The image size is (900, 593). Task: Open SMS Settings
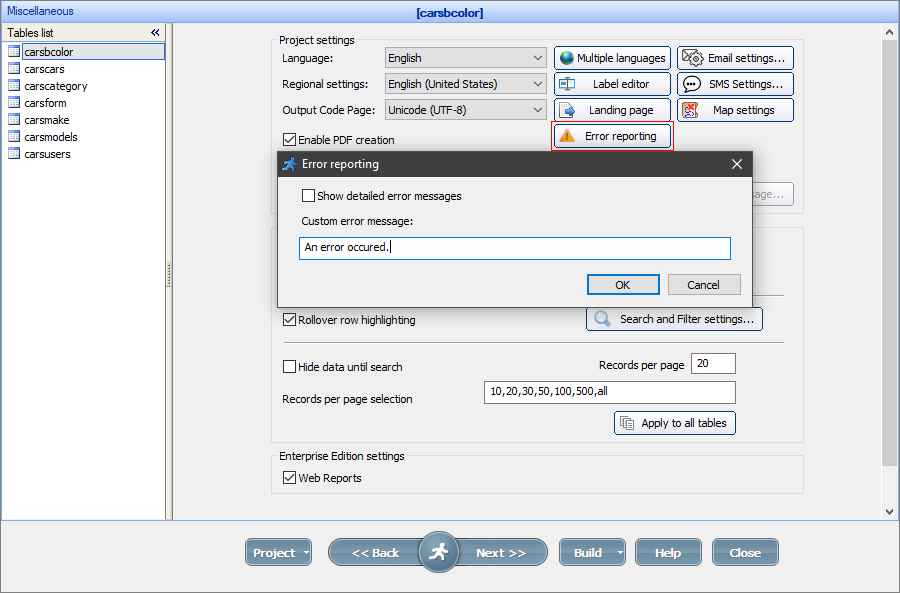click(735, 83)
